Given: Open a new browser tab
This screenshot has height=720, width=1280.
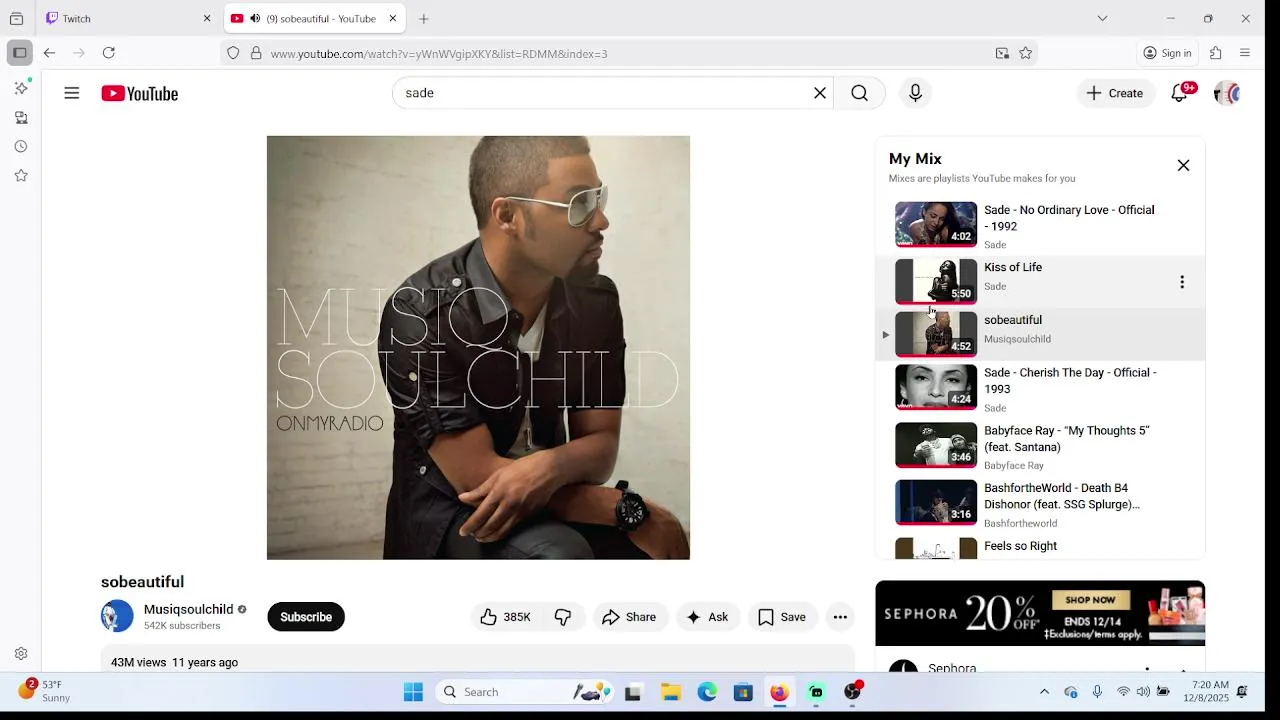Looking at the screenshot, I should click(424, 18).
